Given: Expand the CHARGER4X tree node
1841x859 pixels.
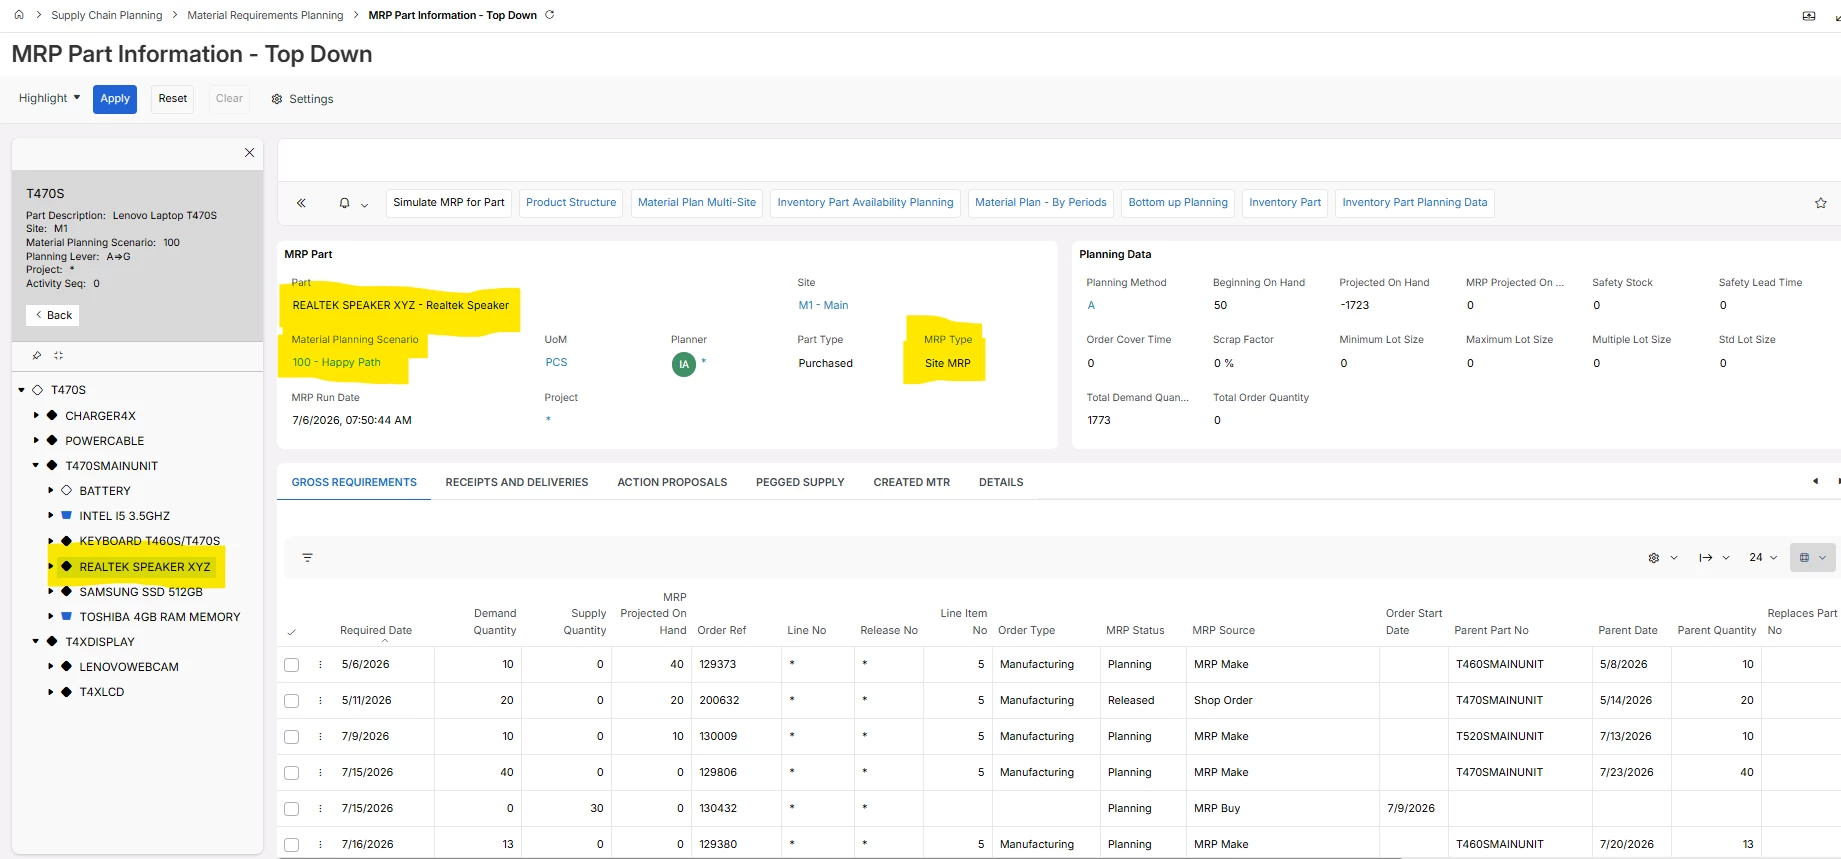Looking at the screenshot, I should pyautogui.click(x=37, y=415).
